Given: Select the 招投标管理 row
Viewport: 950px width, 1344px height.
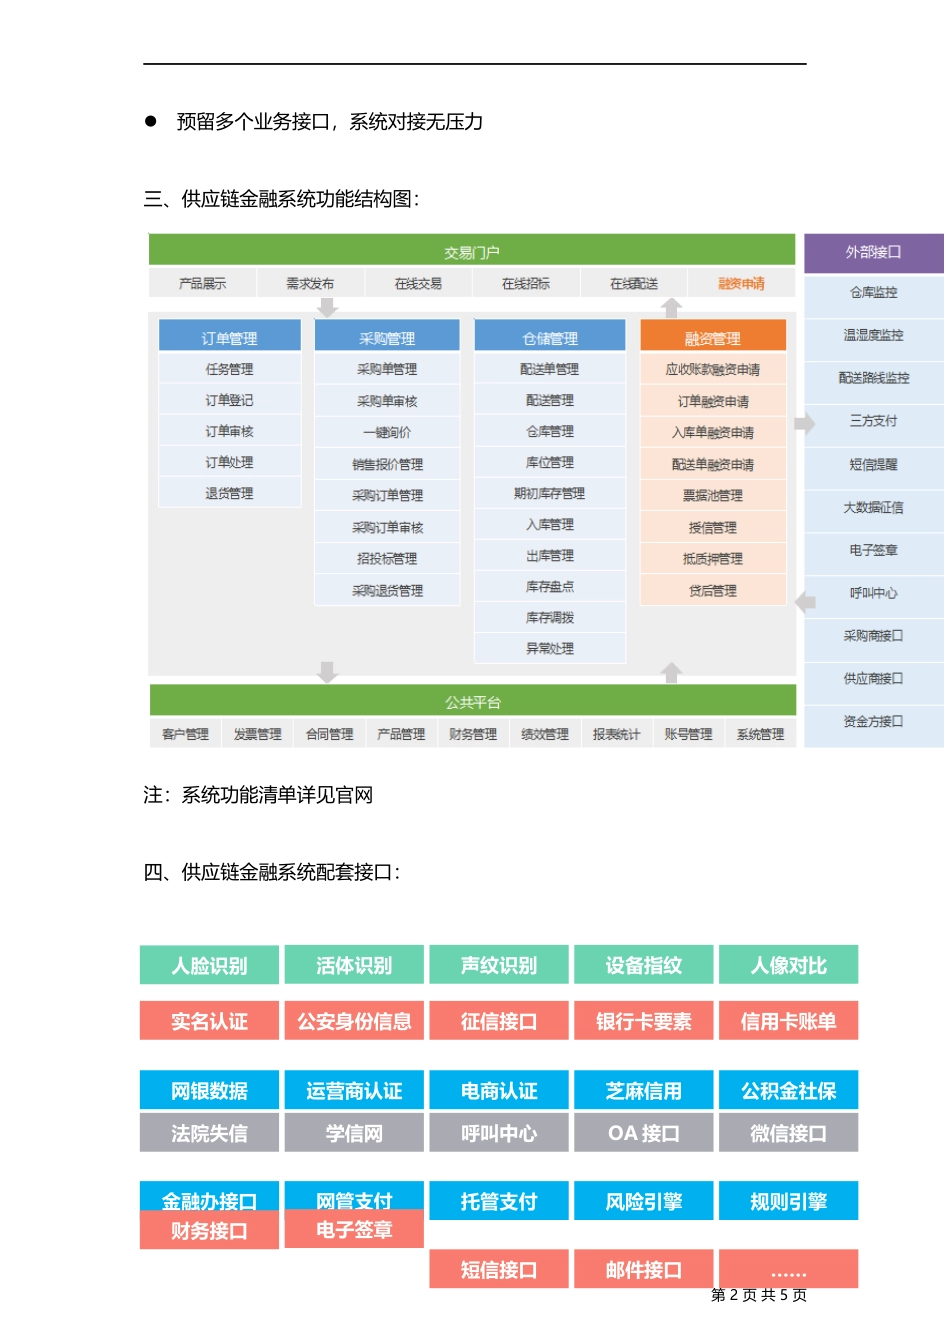Looking at the screenshot, I should [x=387, y=558].
